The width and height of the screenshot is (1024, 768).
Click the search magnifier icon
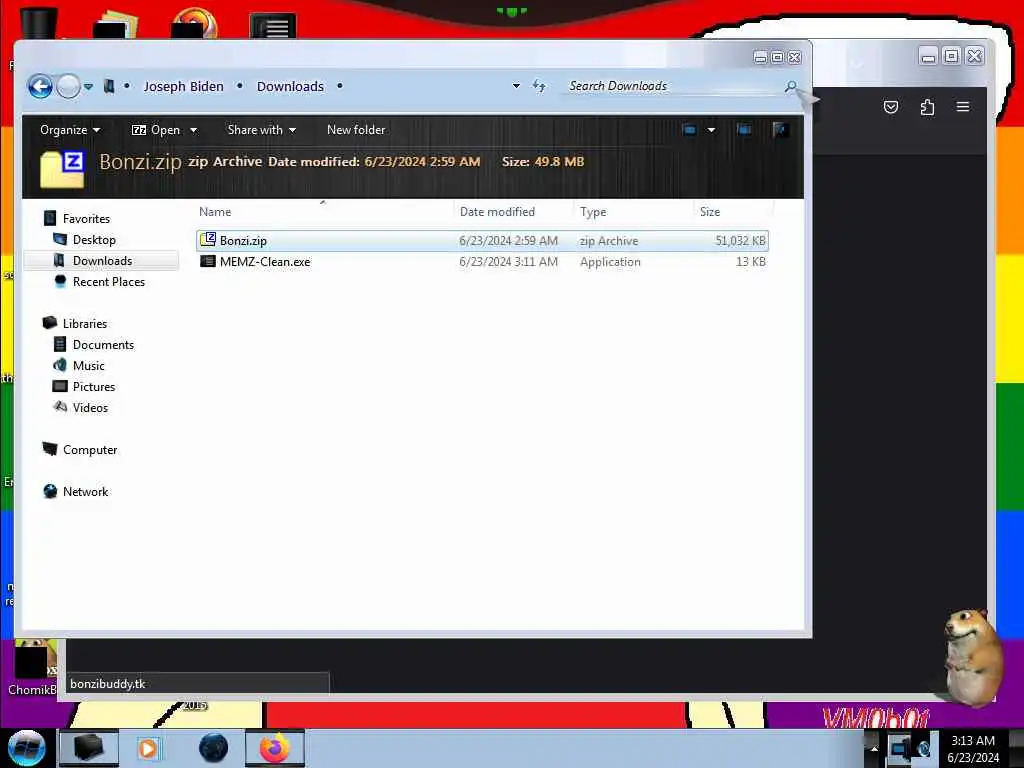click(x=791, y=86)
